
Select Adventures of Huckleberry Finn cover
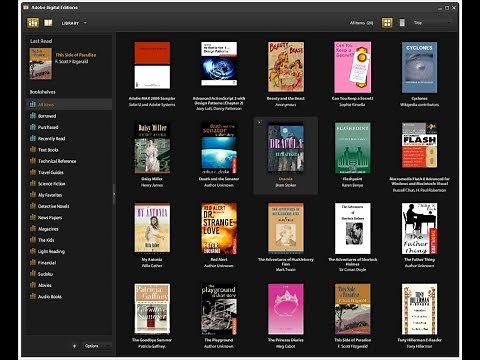(x=286, y=228)
